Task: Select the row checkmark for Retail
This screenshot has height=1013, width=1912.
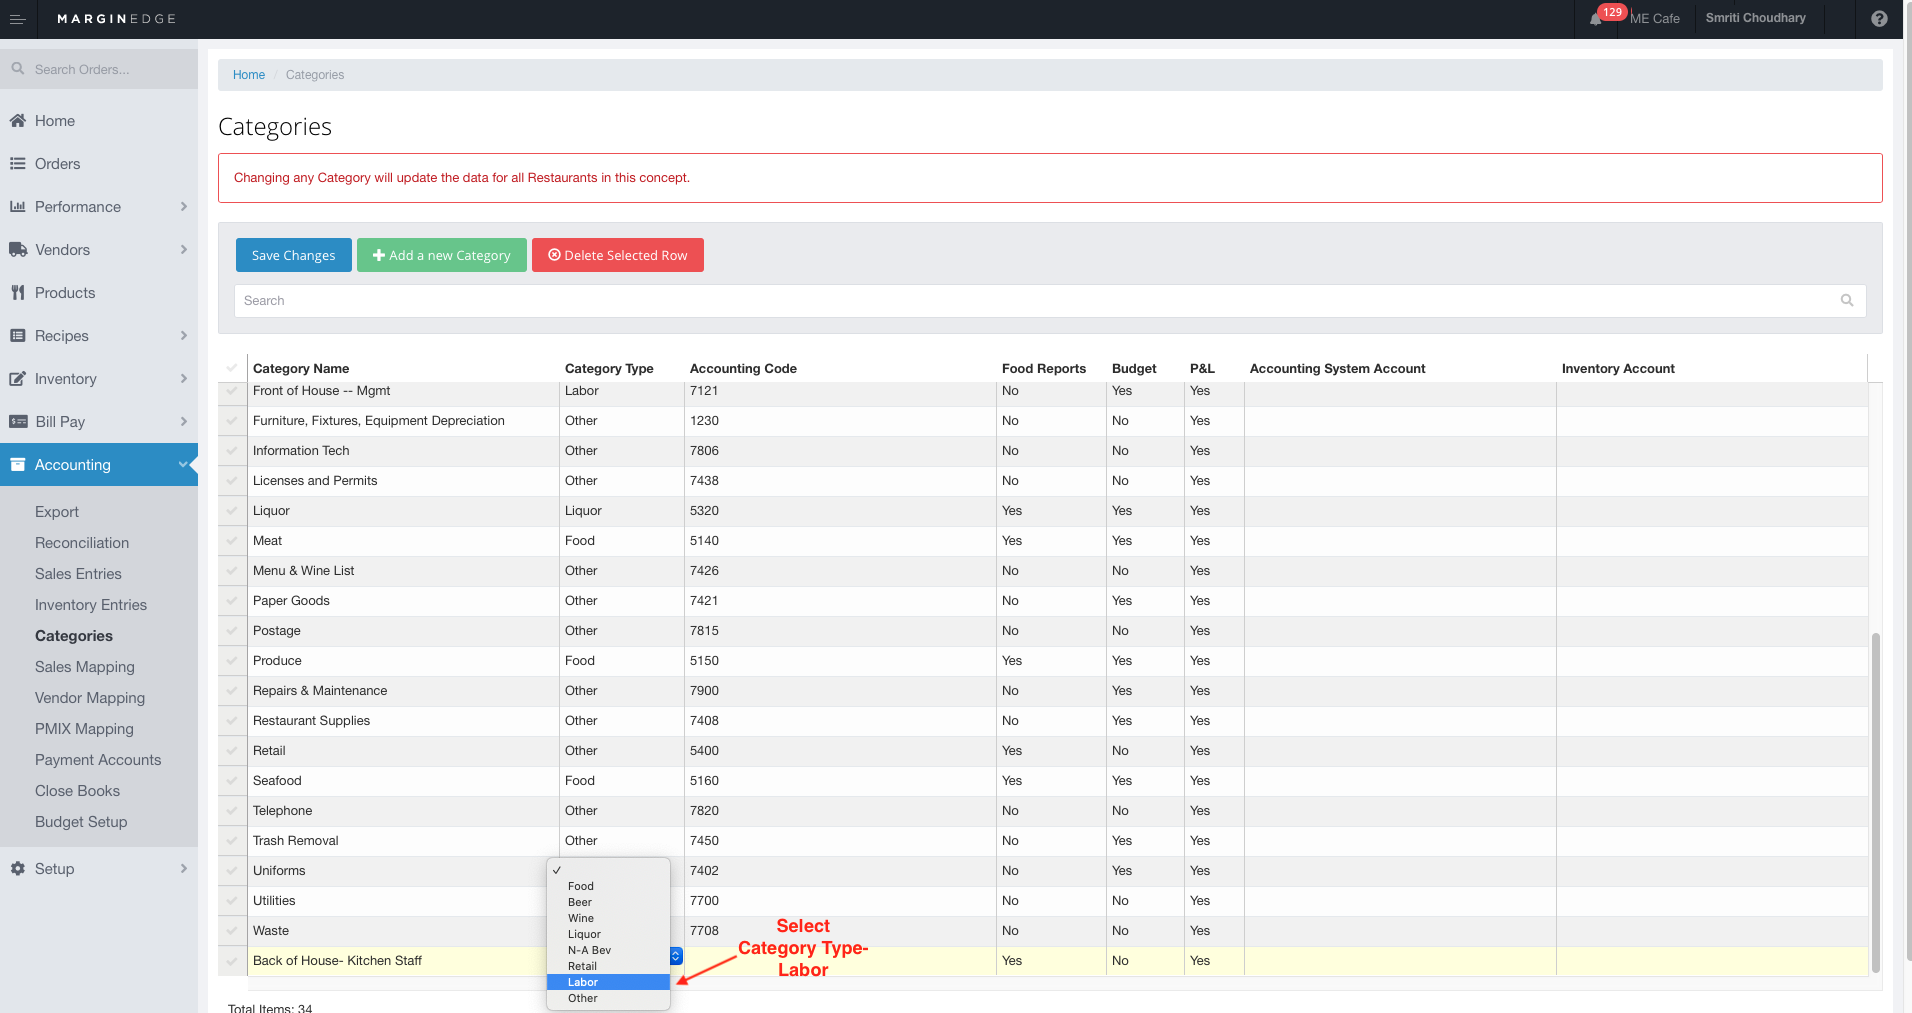Action: (x=232, y=751)
